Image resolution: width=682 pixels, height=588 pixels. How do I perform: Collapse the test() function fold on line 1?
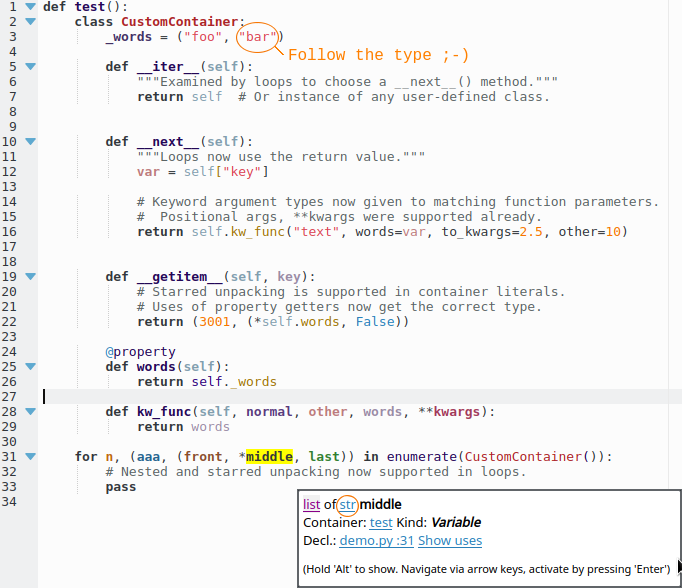point(30,7)
